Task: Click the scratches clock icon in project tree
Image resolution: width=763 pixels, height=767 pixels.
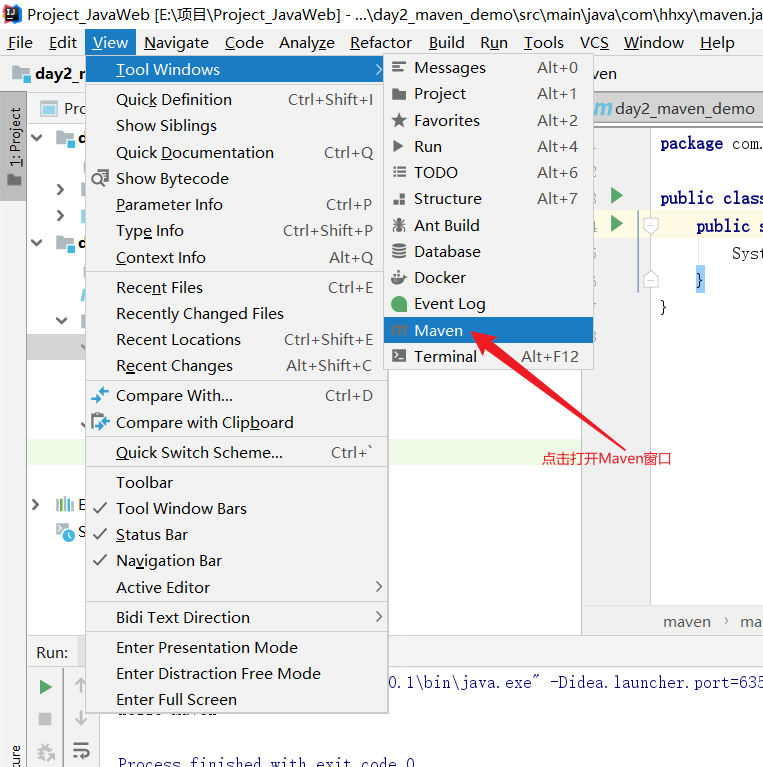Action: click(65, 532)
